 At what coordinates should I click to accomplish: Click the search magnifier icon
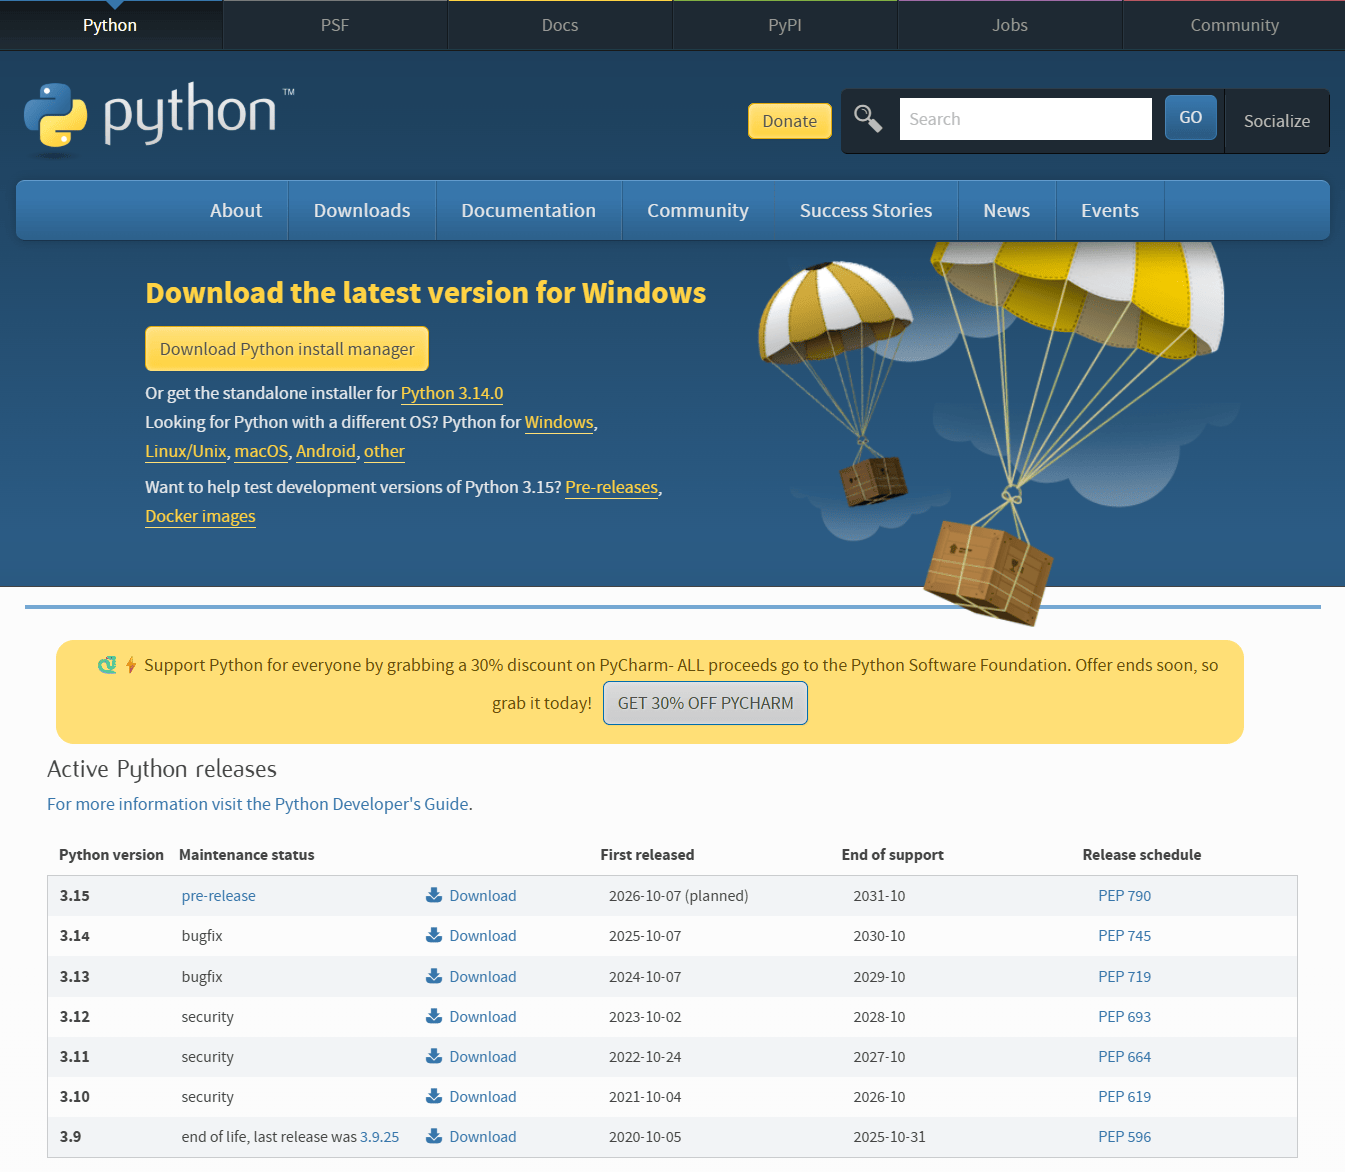coord(868,118)
